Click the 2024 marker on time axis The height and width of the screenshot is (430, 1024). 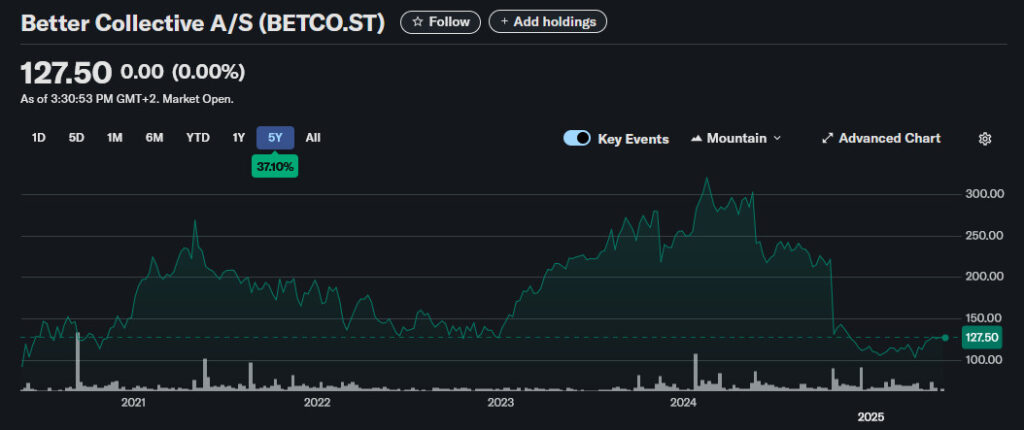[683, 402]
